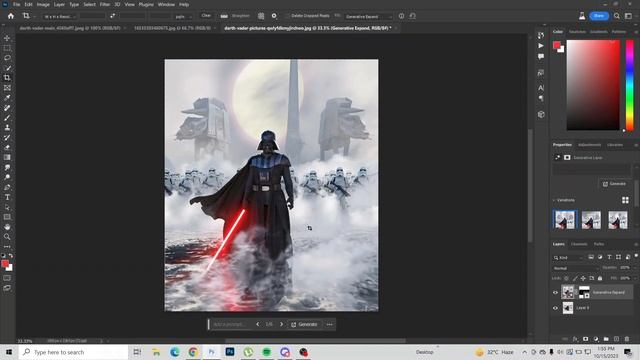Toggle the layer filtering on/off switch

coord(636,256)
